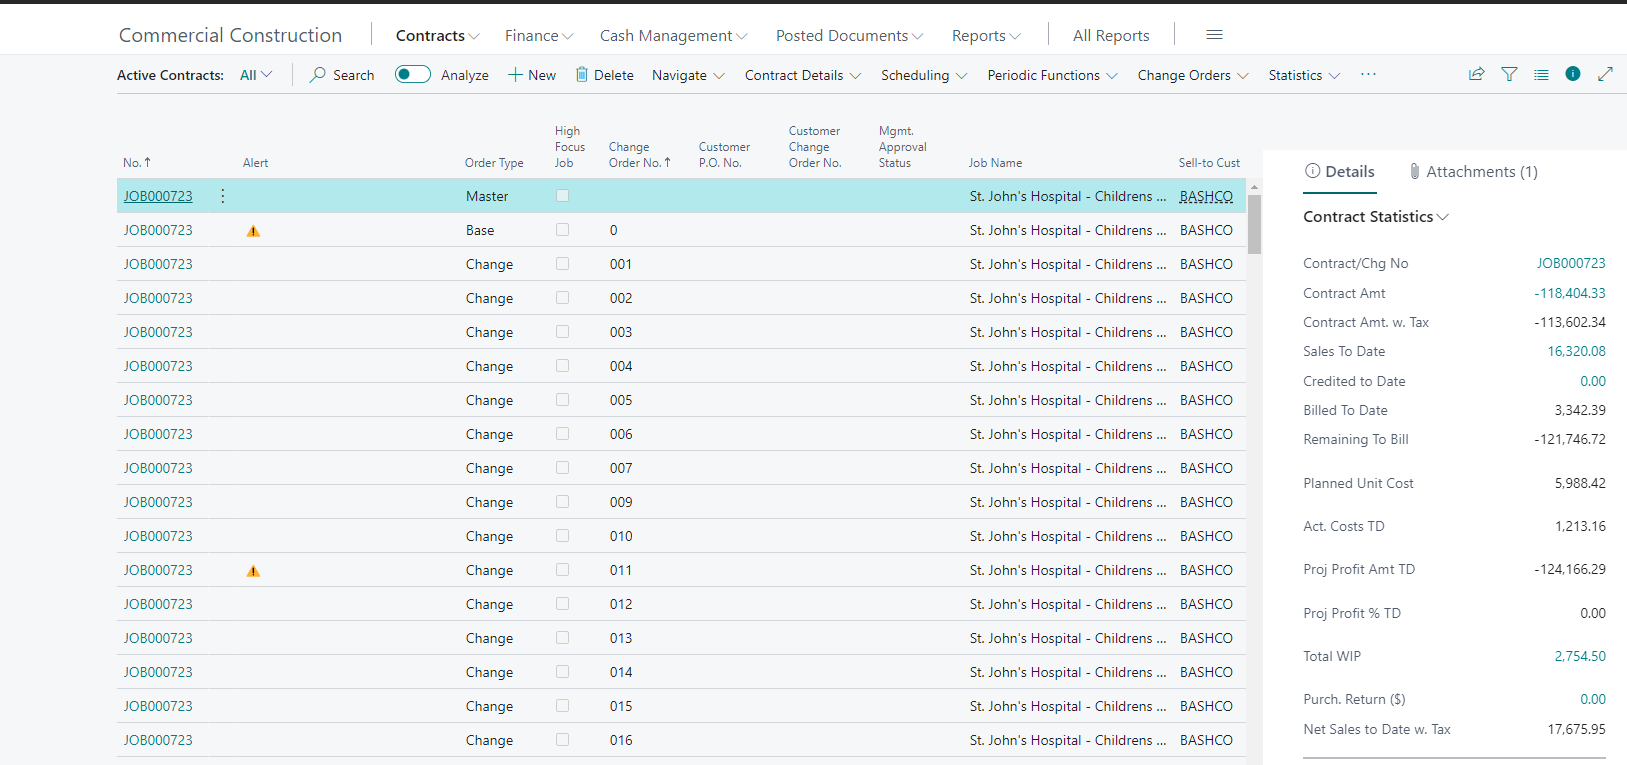Click the more actions ellipsis in toolbar
Image resolution: width=1627 pixels, height=765 pixels.
[1368, 74]
